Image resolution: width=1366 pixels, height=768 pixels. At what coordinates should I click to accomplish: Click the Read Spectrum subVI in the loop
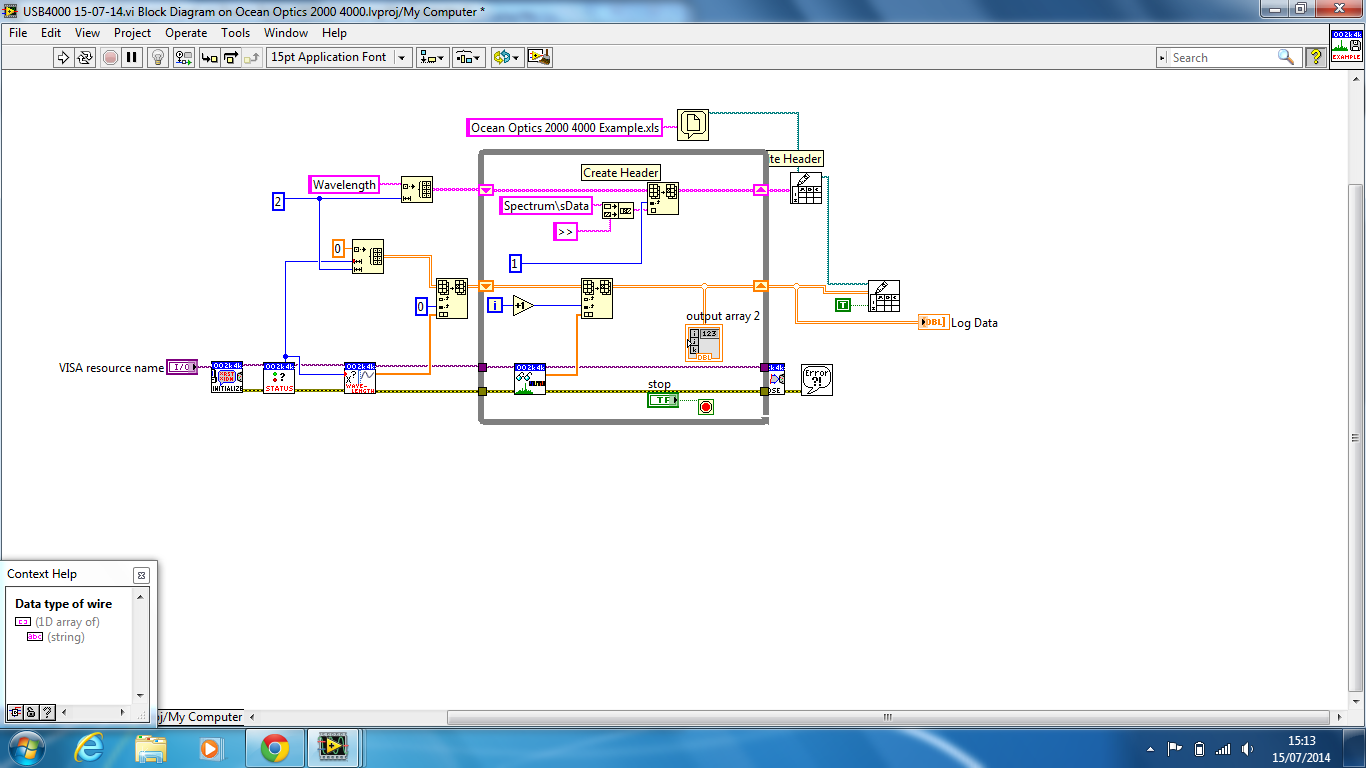point(530,378)
